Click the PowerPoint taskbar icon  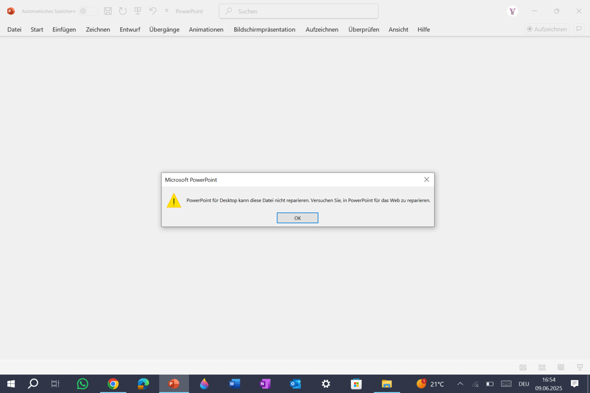(x=174, y=384)
